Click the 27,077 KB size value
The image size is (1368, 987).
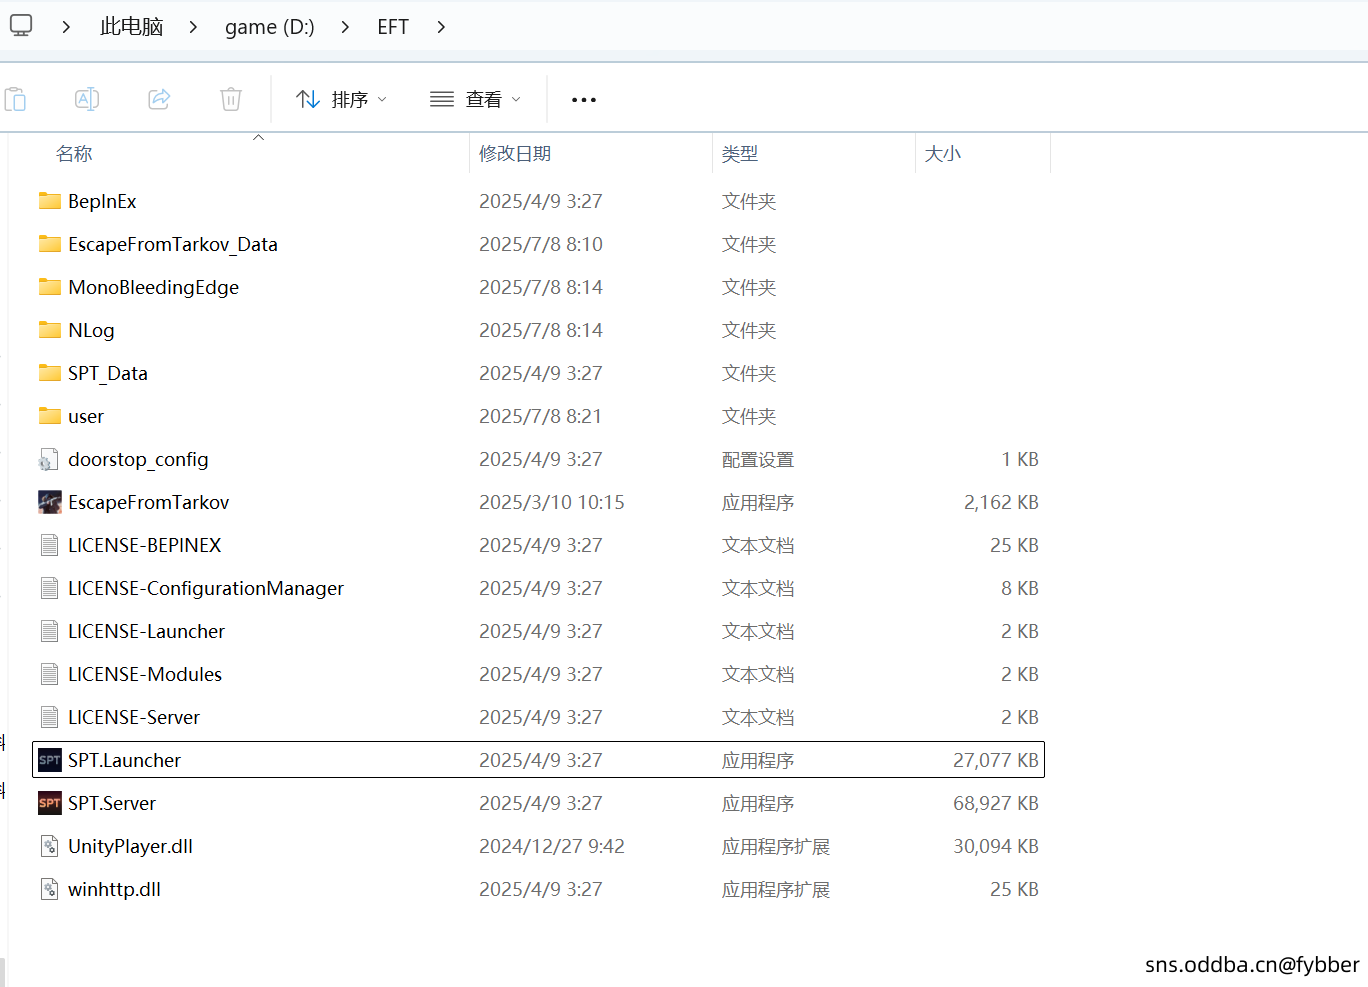(996, 760)
